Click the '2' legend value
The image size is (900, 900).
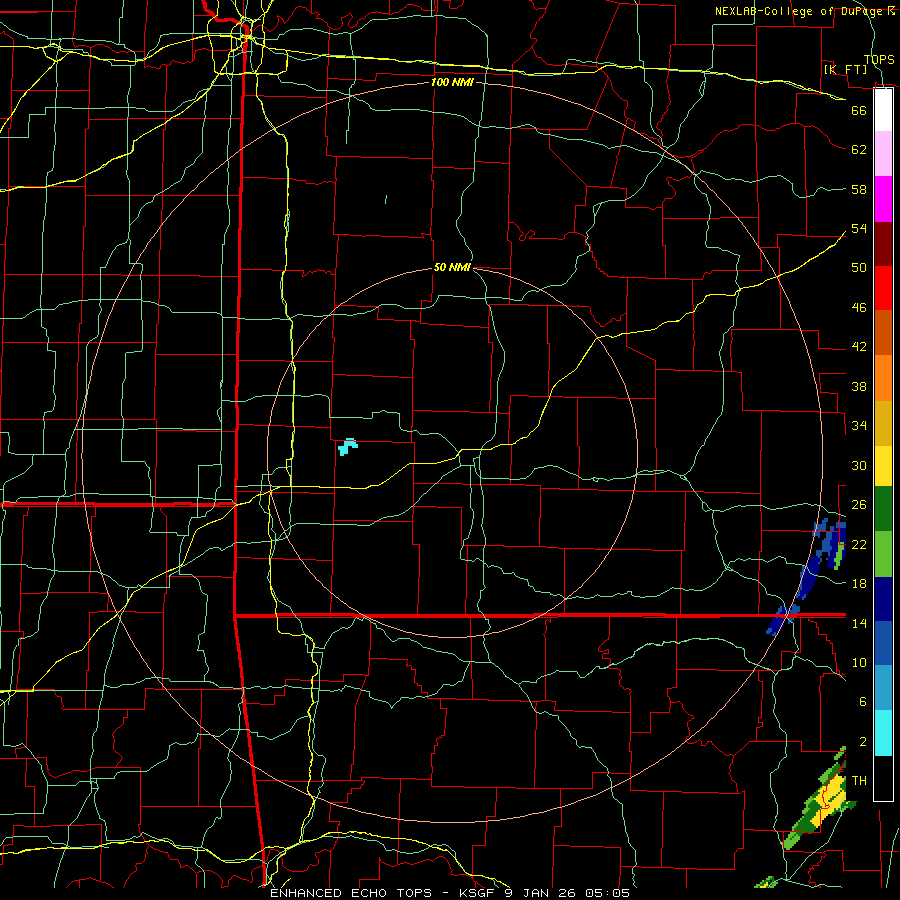863,742
